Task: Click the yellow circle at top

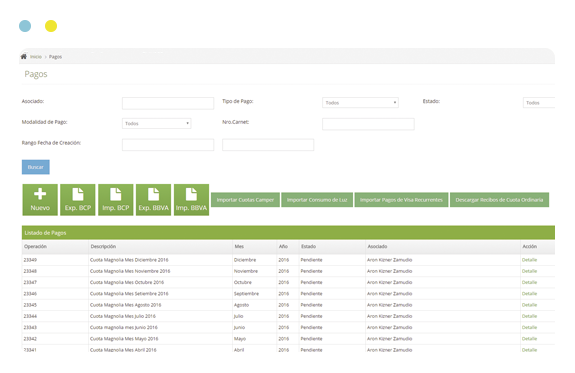Action: [x=51, y=26]
